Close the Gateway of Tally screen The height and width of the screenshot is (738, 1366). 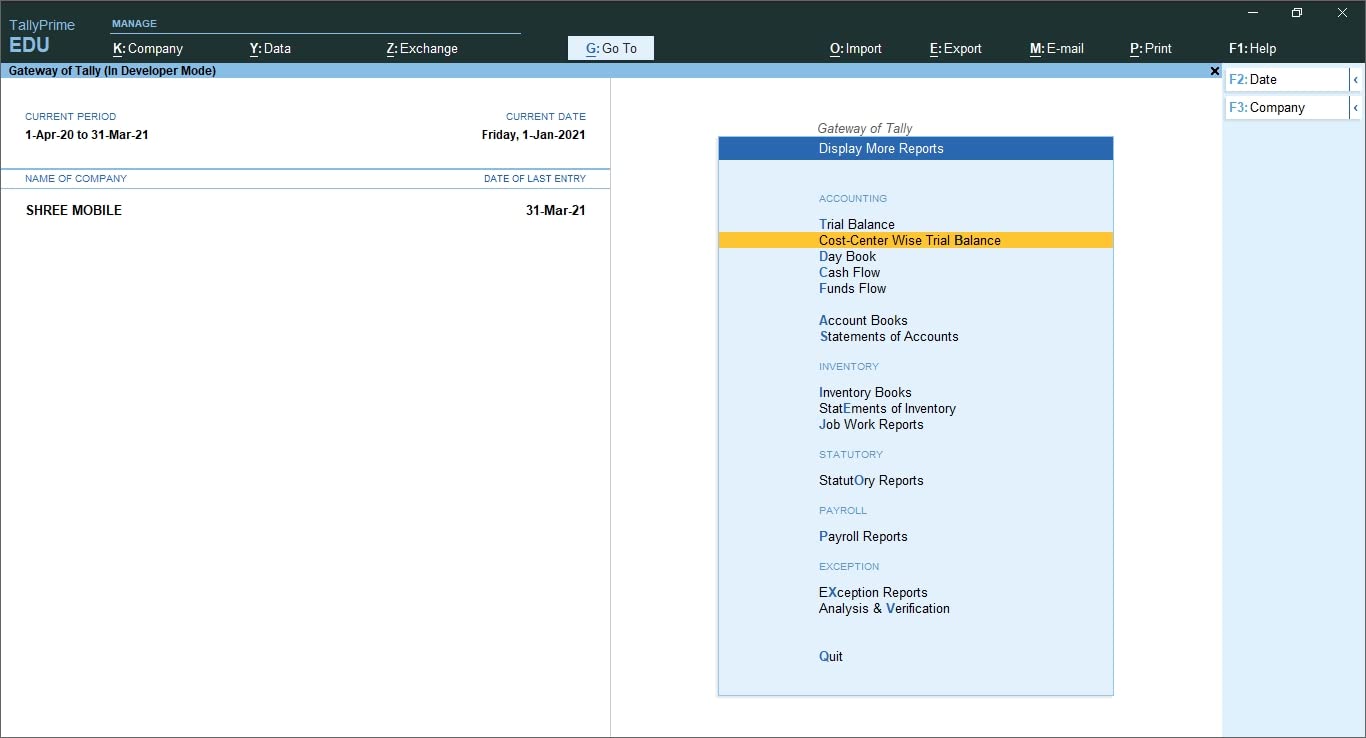[1214, 71]
